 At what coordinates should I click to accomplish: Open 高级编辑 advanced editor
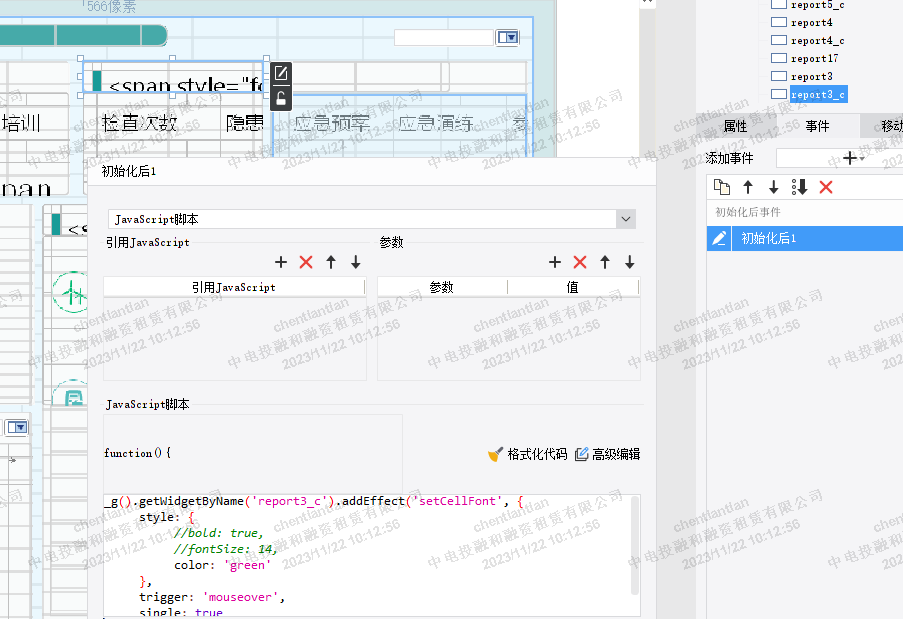tap(608, 454)
